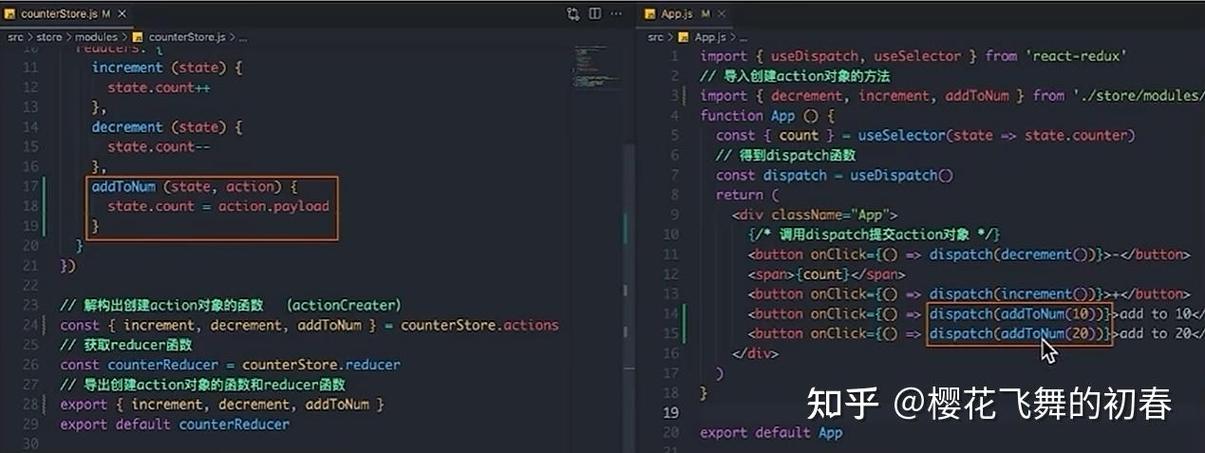Open 'store' breadcrumb segment

(x=50, y=37)
